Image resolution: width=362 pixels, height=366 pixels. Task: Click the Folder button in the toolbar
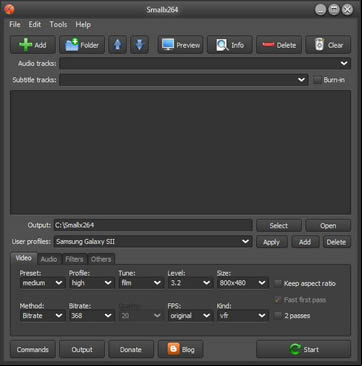[x=82, y=45]
